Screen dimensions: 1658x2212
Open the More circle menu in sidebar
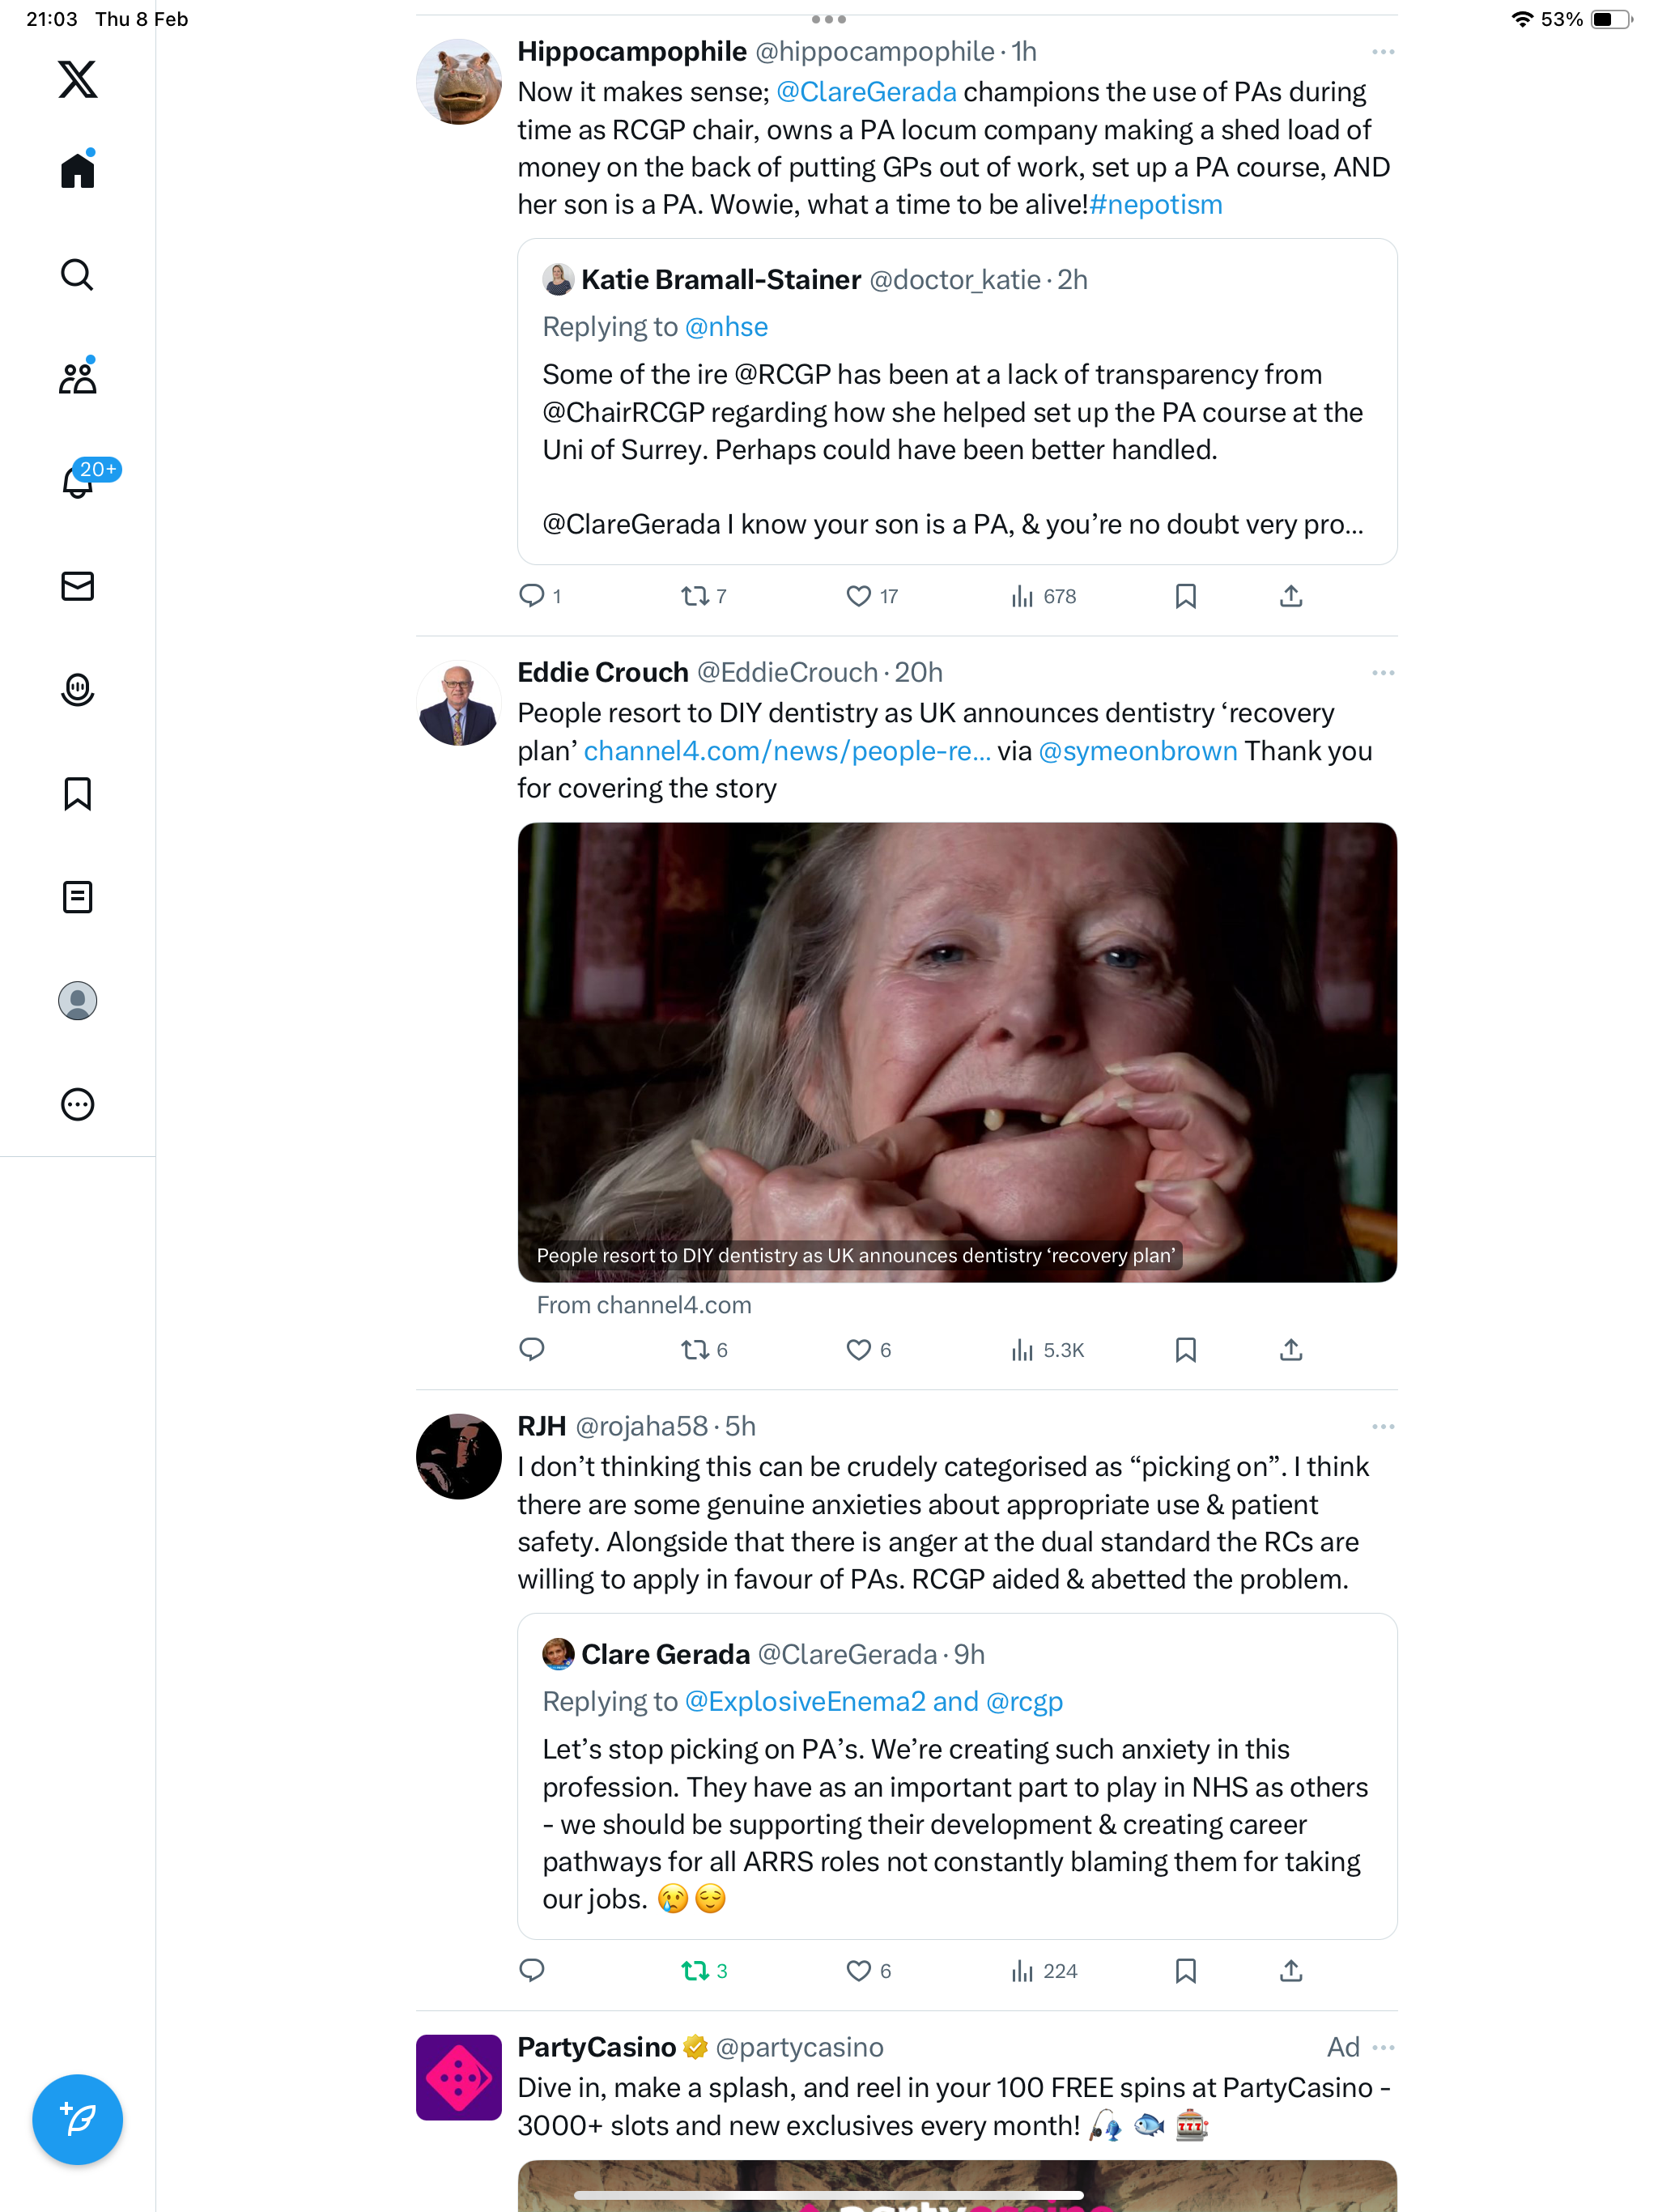point(77,1104)
